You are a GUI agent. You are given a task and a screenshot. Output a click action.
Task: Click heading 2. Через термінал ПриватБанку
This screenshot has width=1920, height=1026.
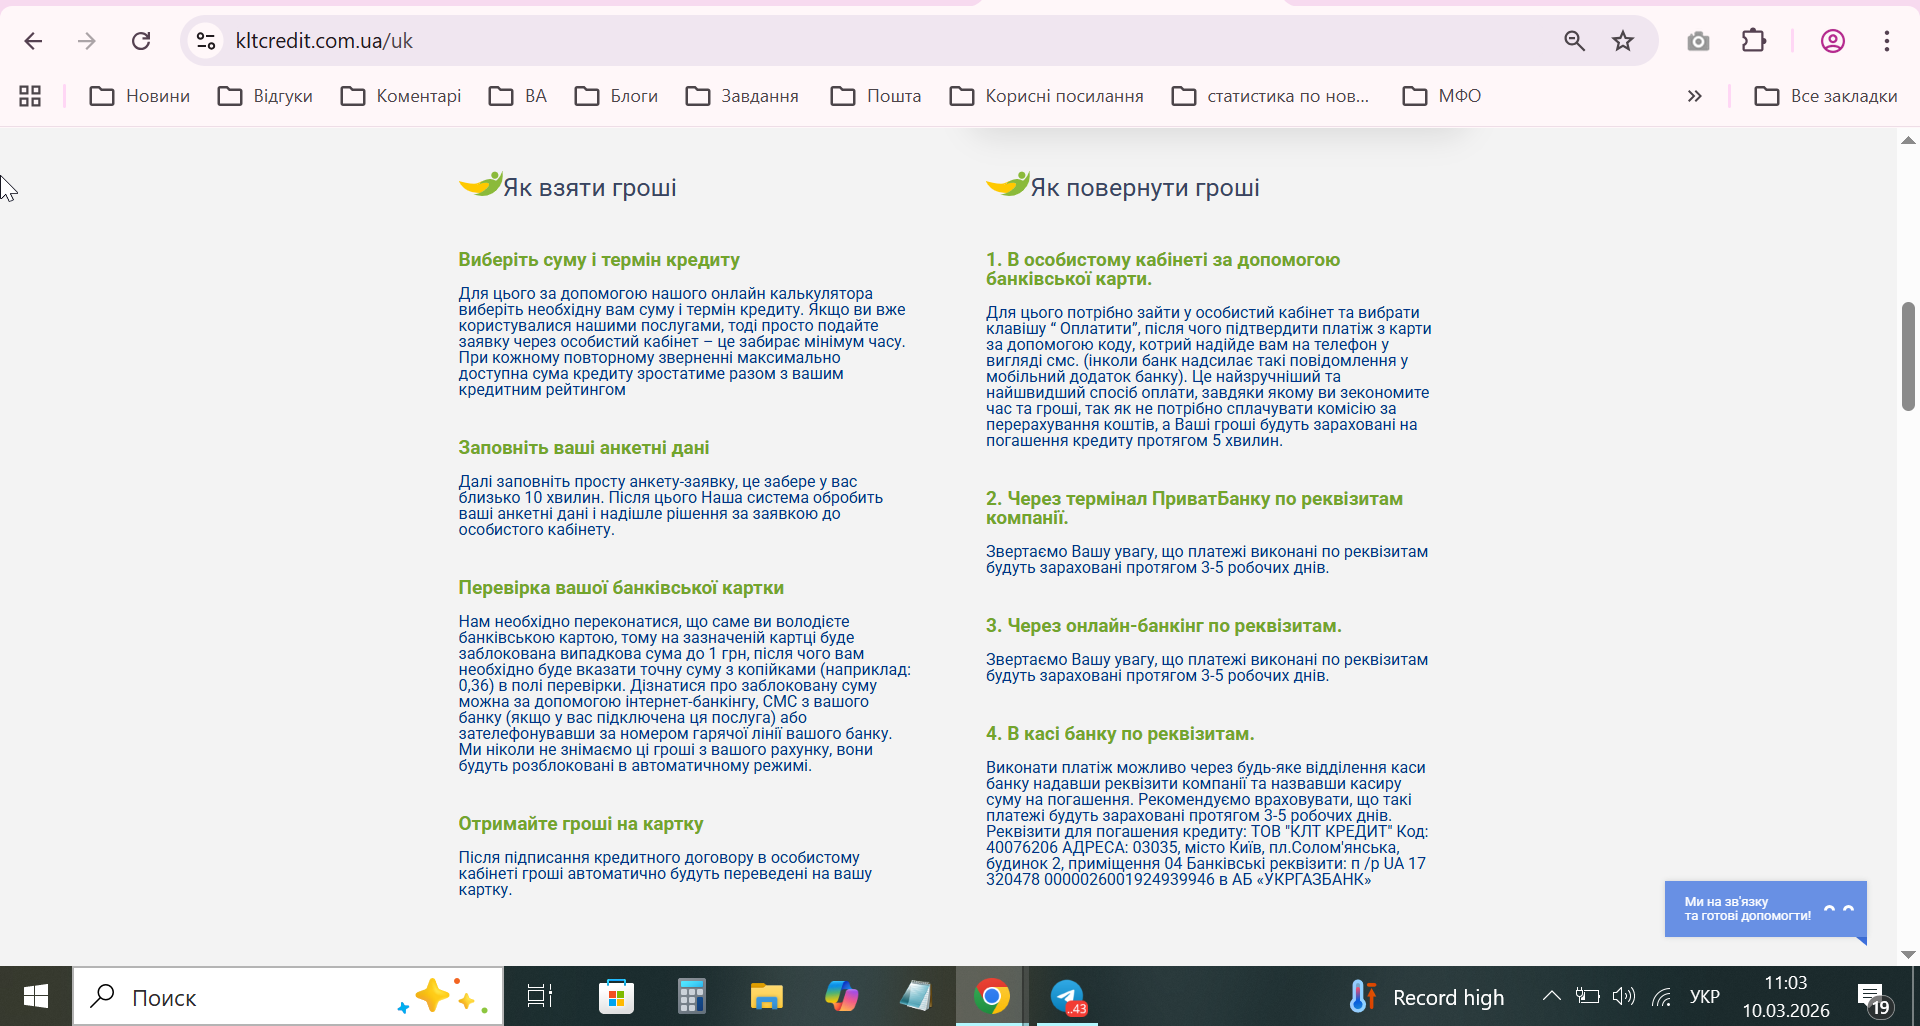point(1194,508)
